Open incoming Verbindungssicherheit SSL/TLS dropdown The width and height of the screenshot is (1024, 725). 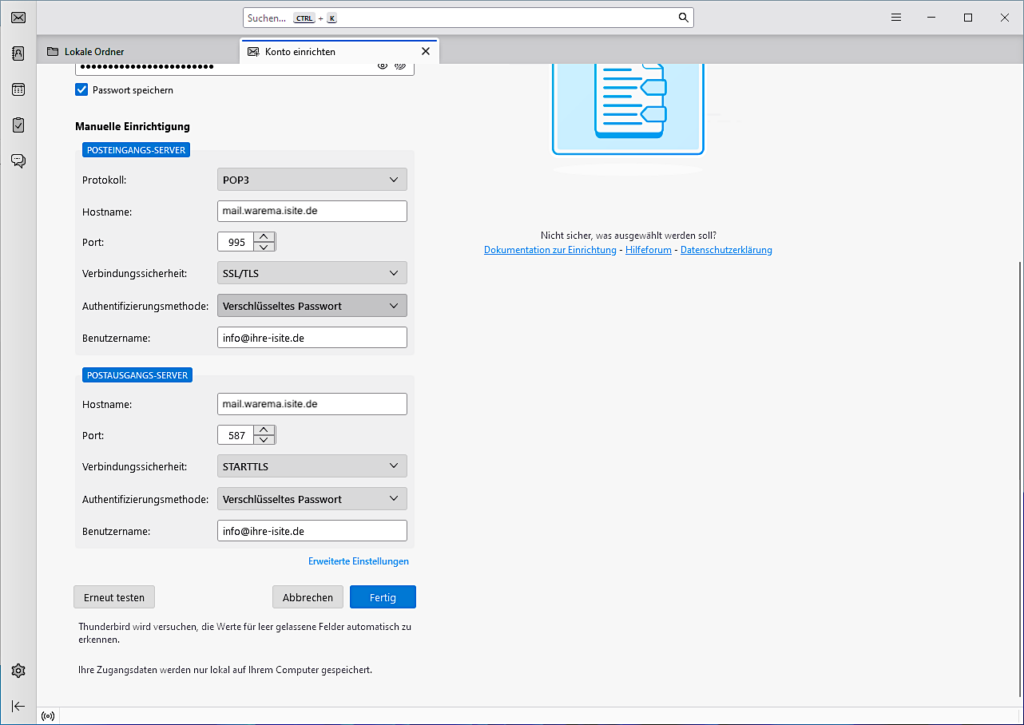point(312,273)
